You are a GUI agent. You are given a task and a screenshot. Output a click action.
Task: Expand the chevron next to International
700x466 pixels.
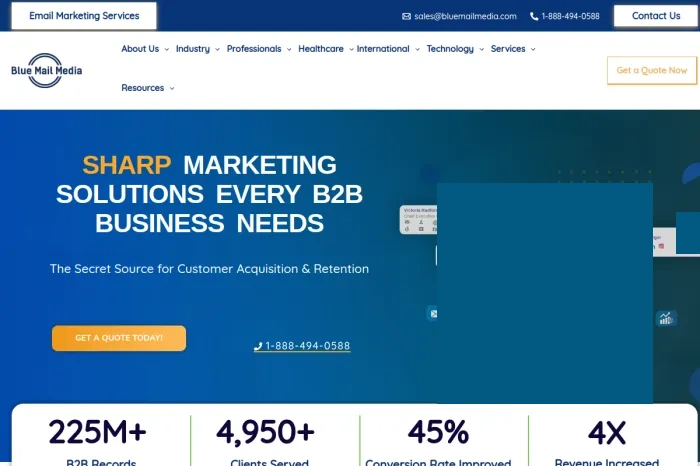[417, 50]
